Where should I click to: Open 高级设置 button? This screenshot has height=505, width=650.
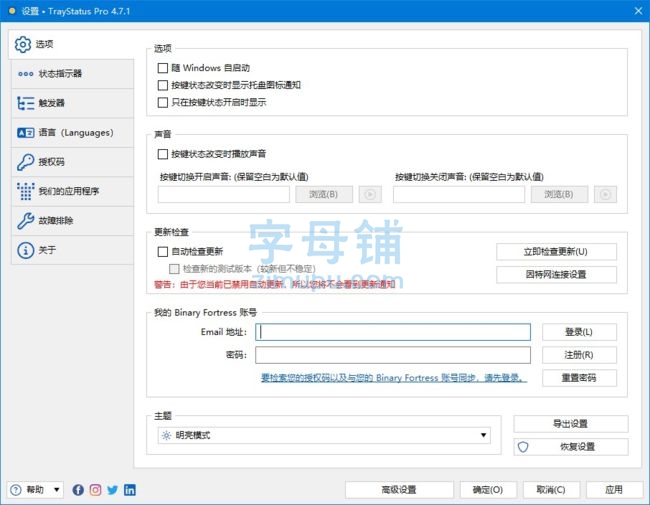(x=399, y=490)
